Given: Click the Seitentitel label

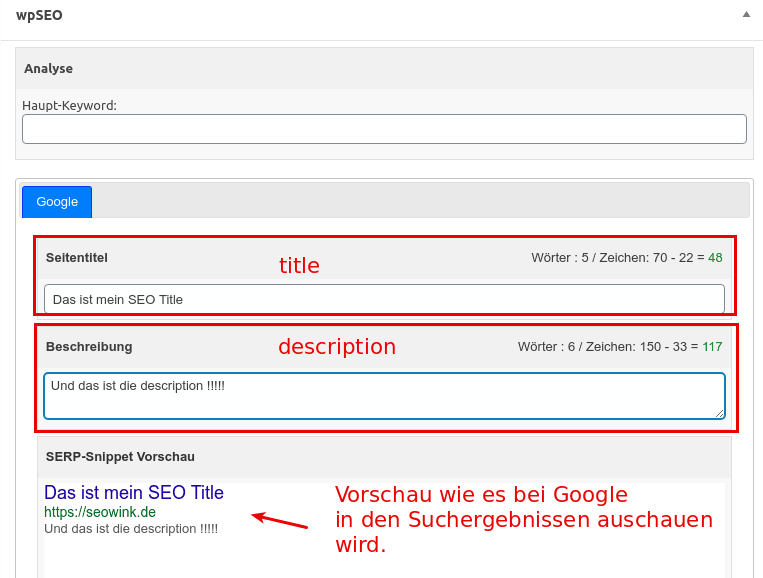Looking at the screenshot, I should point(77,257).
